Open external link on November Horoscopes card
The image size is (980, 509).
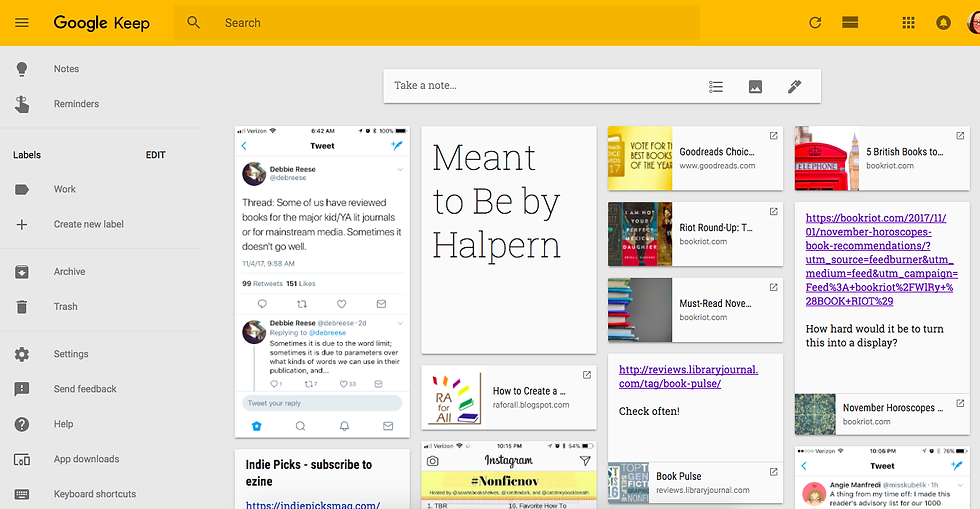(x=960, y=403)
